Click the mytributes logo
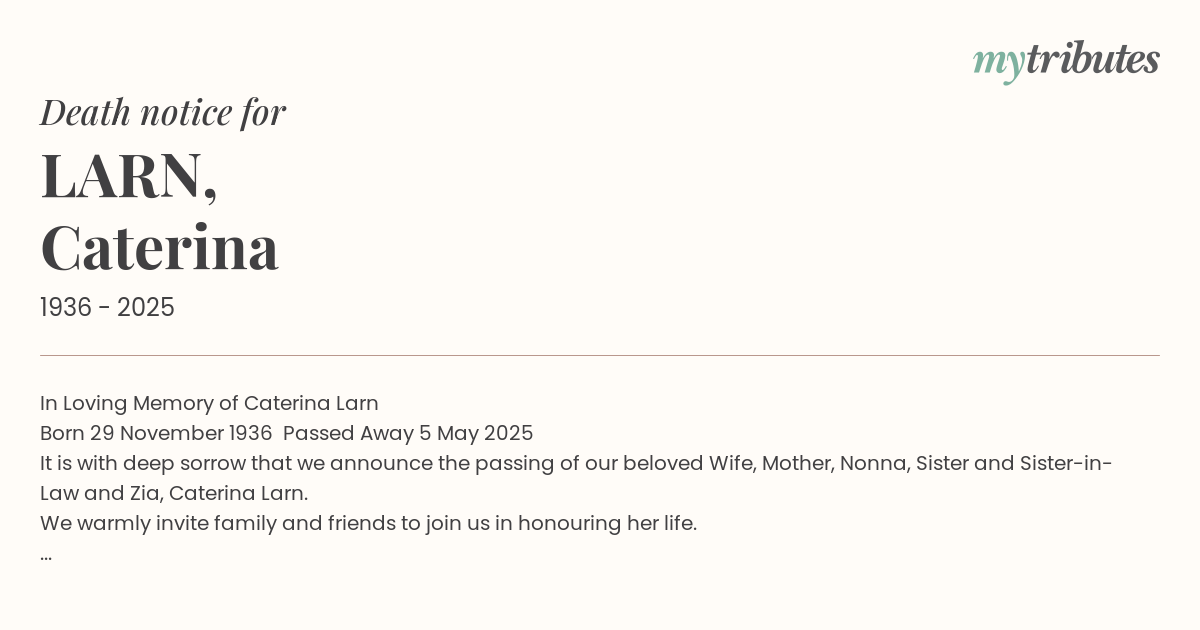Screen dimensions: 1200x630 1066,61
